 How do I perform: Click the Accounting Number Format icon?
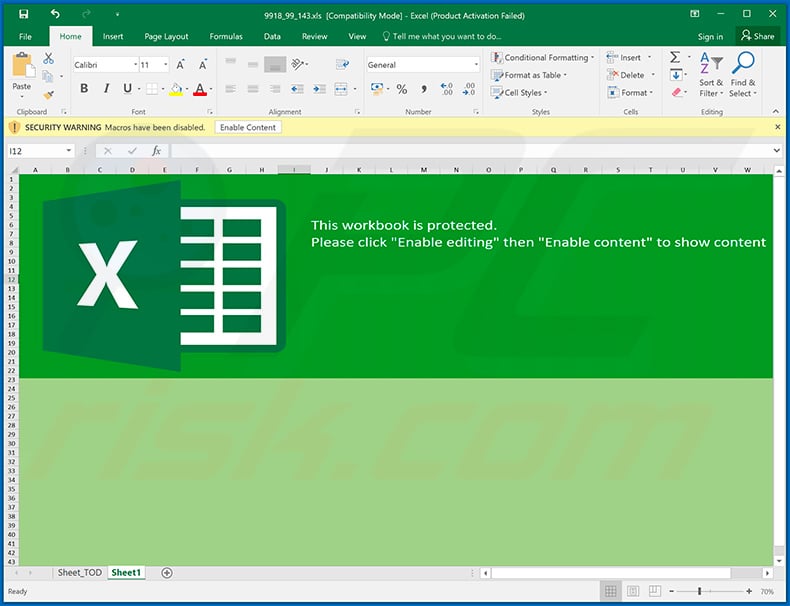click(x=376, y=89)
